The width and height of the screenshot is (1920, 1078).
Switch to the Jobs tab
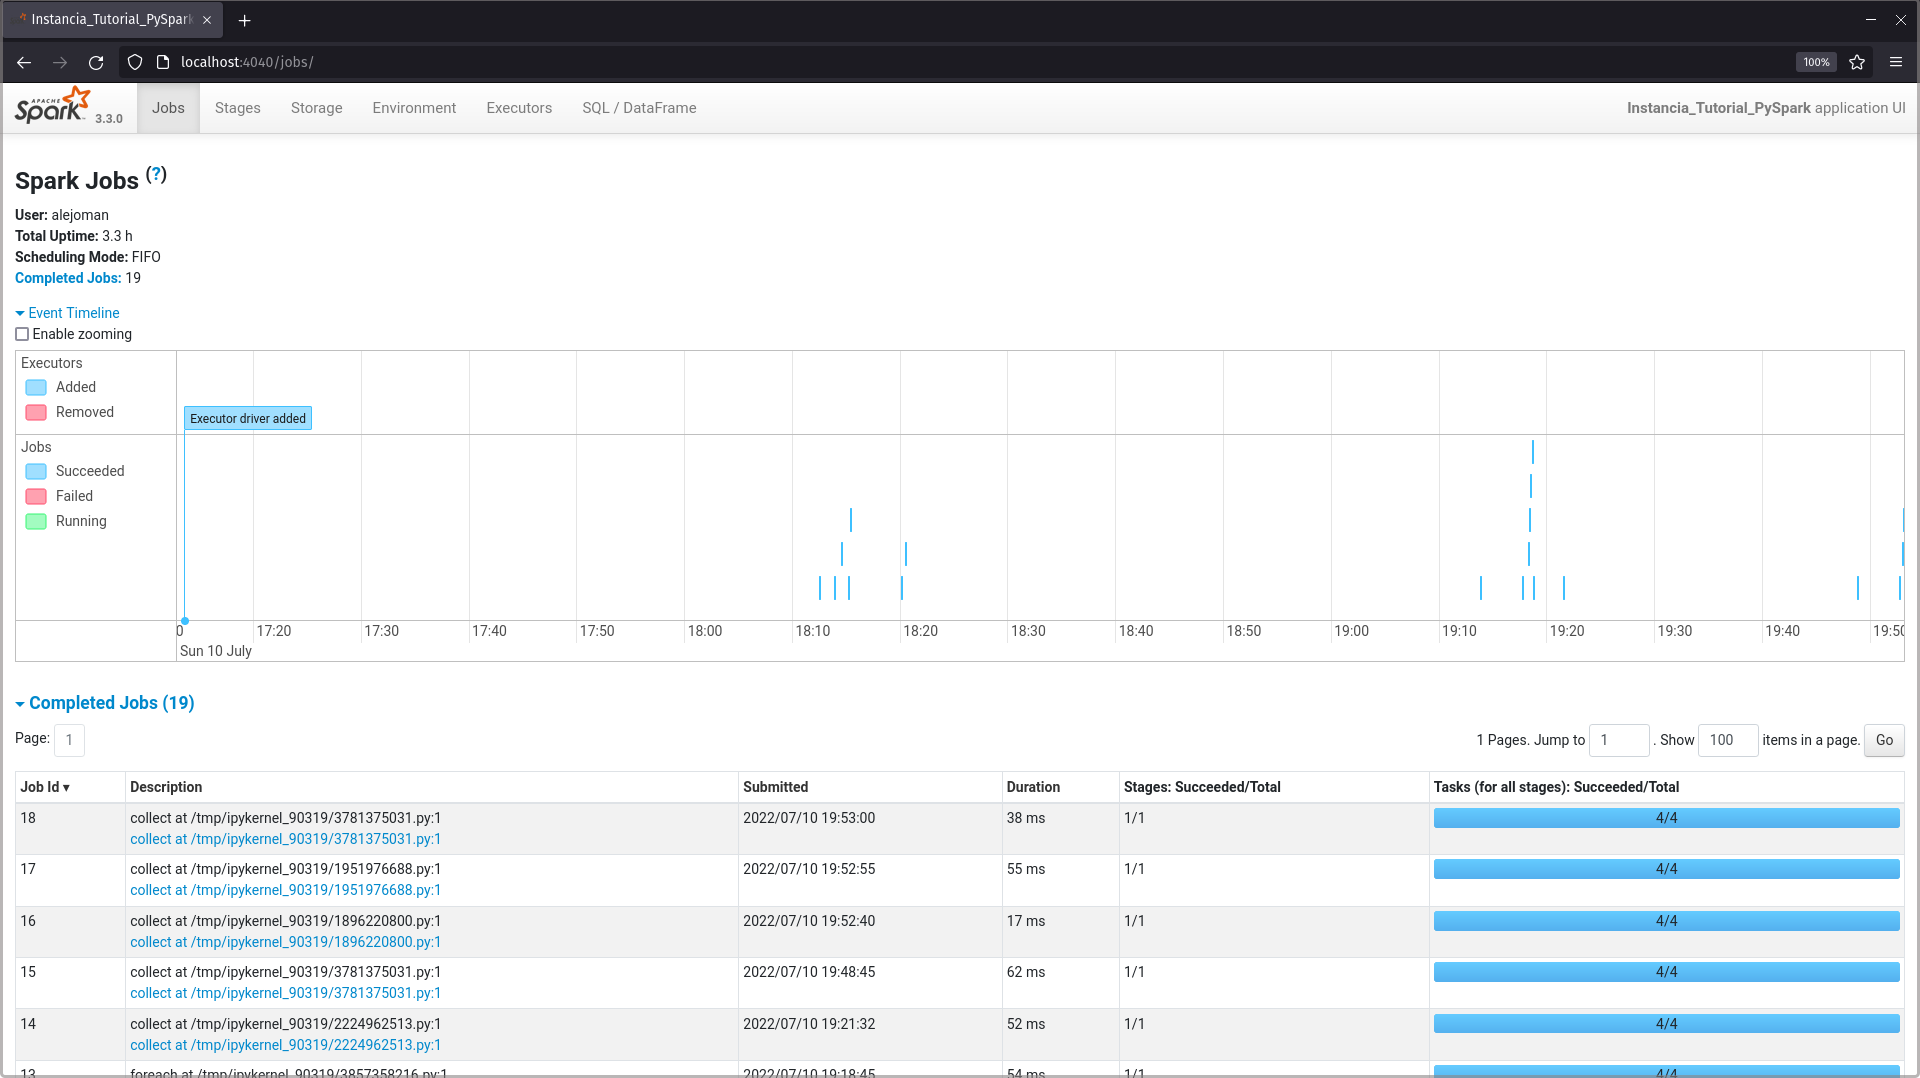[168, 108]
